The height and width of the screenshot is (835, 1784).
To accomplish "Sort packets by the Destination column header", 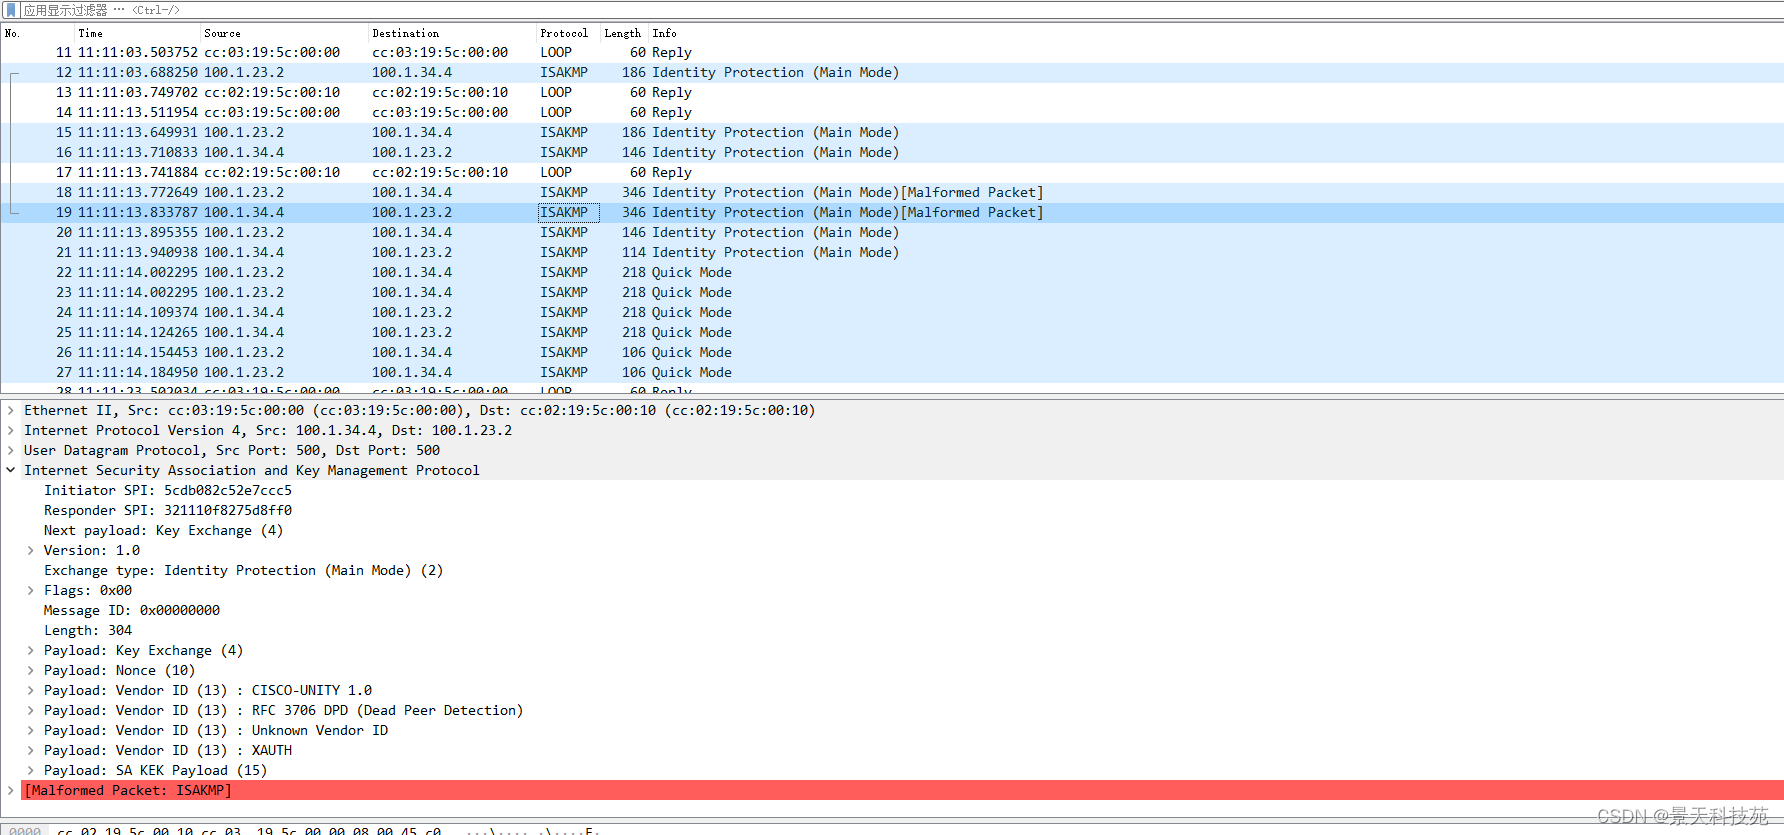I will tap(405, 33).
